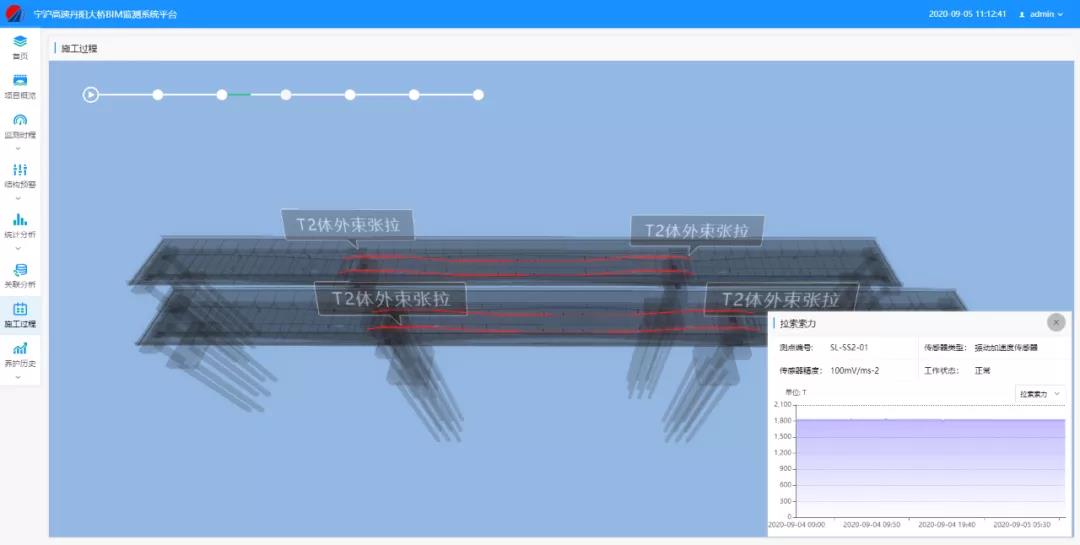Image resolution: width=1080 pixels, height=545 pixels.
Task: Open the 关联分析 correlation analysis icon
Action: coord(20,270)
